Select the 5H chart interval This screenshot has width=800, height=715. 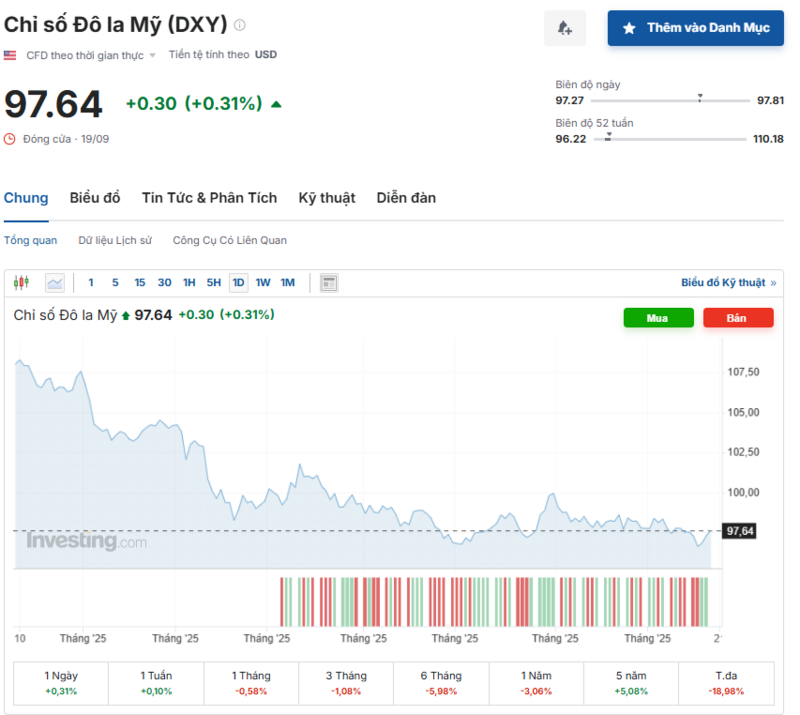[213, 283]
